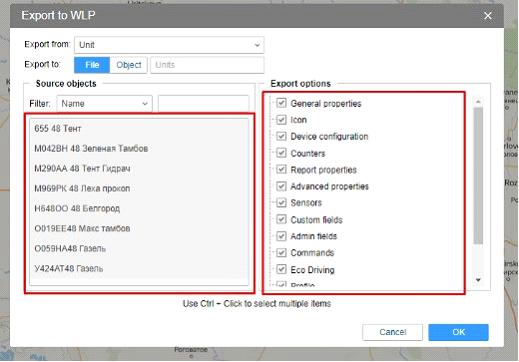Screen dimensions: 519x362
Task: Select unit 655 48 Тент
Action: pyautogui.click(x=139, y=129)
